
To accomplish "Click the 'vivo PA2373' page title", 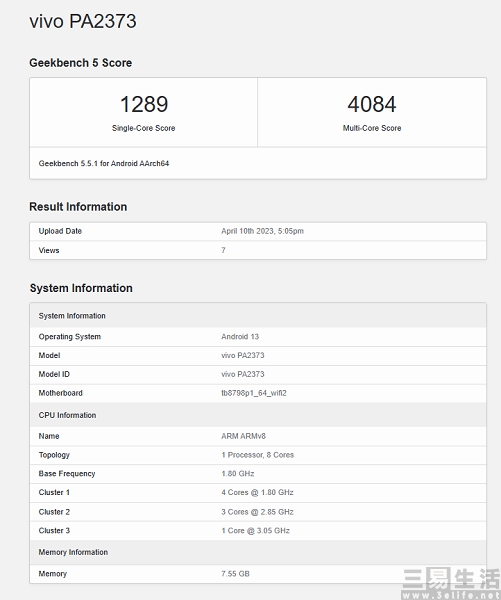I will click(83, 21).
